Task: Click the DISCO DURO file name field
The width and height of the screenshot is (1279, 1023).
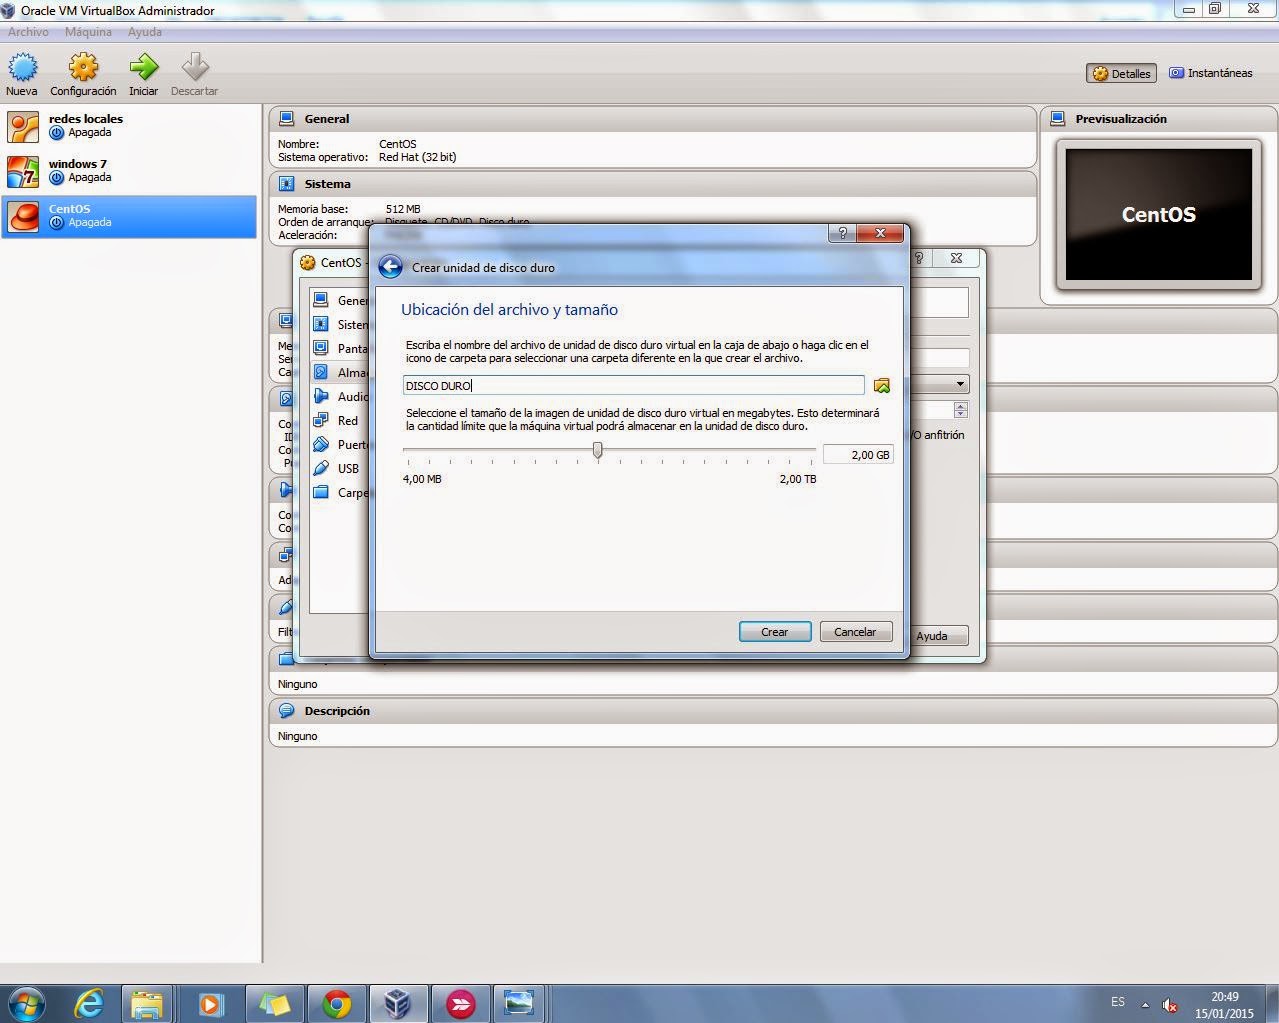Action: tap(633, 385)
